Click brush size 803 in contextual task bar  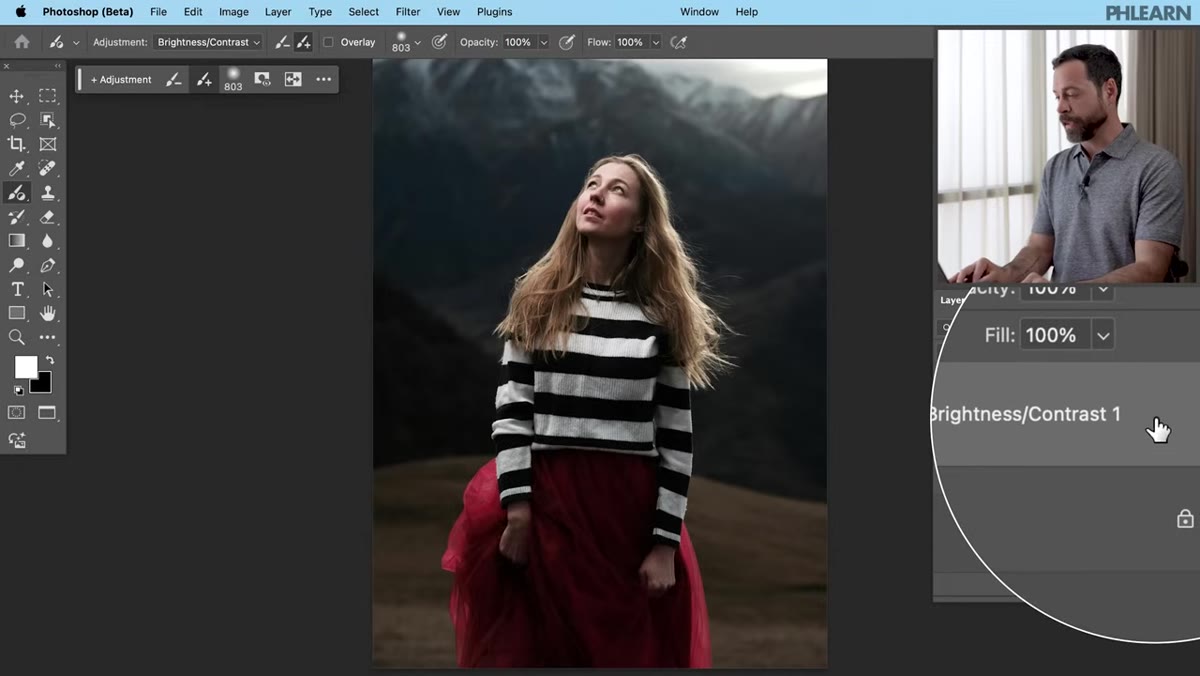click(x=233, y=80)
